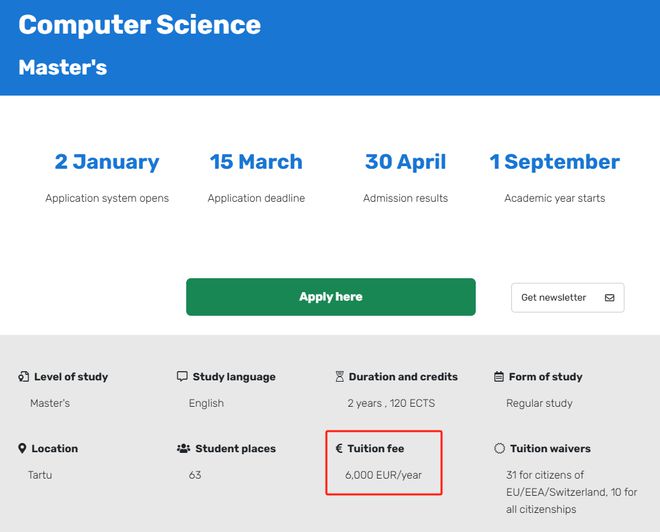Click the Get newsletter button
Screen dimensions: 660x532
click(x=567, y=298)
